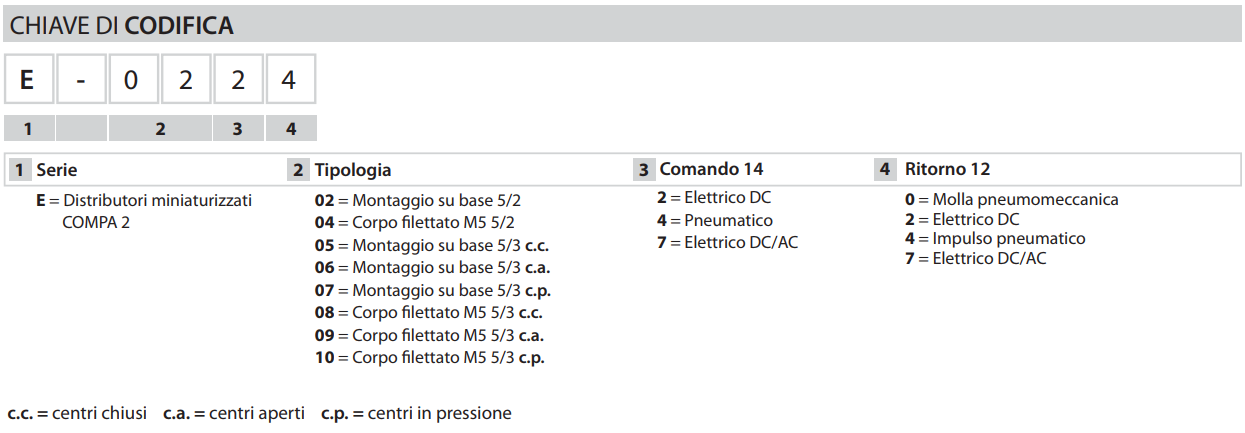The height and width of the screenshot is (433, 1245).
Task: Click the code box showing digit 0
Action: point(133,79)
